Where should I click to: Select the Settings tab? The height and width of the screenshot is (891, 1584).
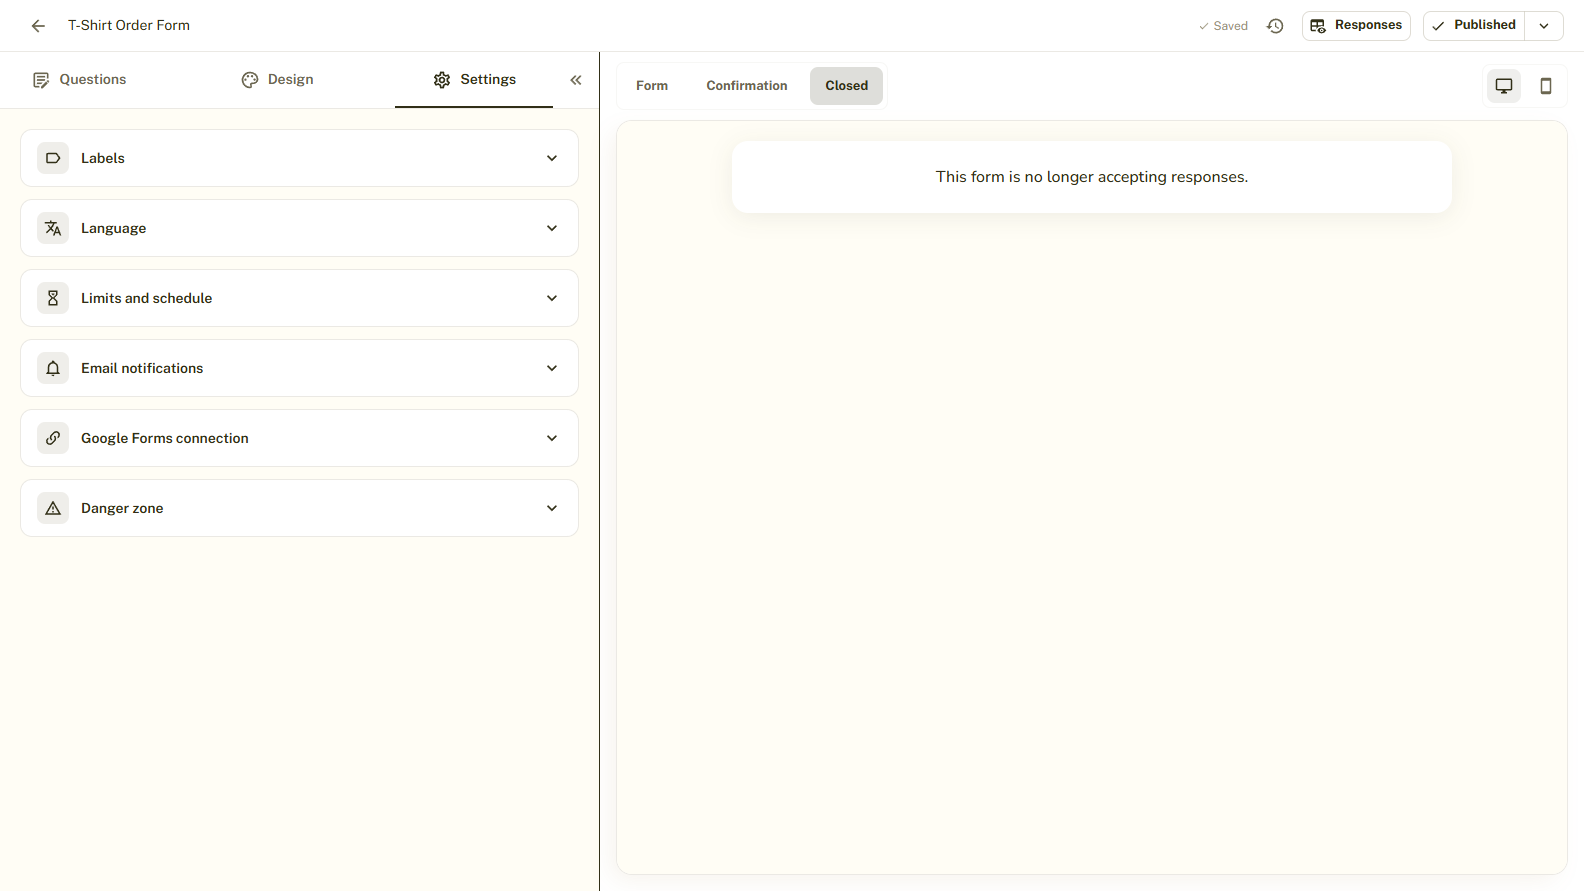point(474,80)
